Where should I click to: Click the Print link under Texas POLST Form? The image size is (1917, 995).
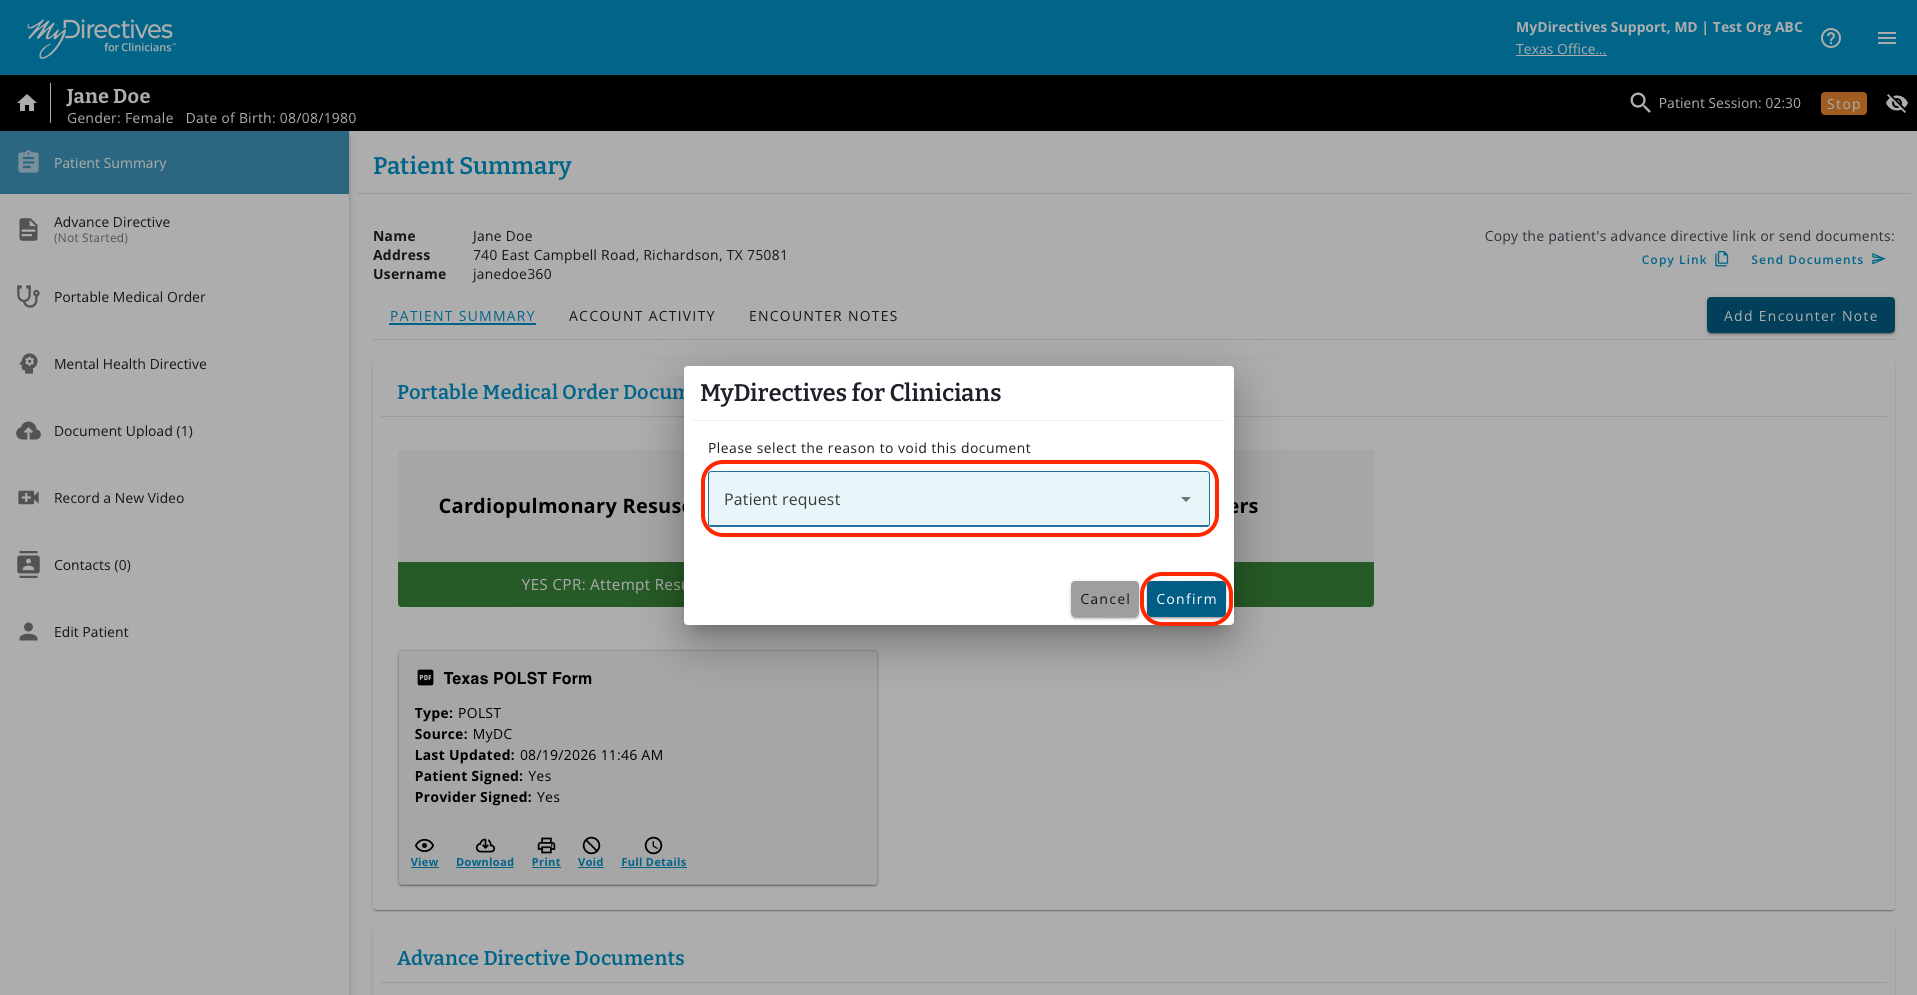tap(546, 862)
